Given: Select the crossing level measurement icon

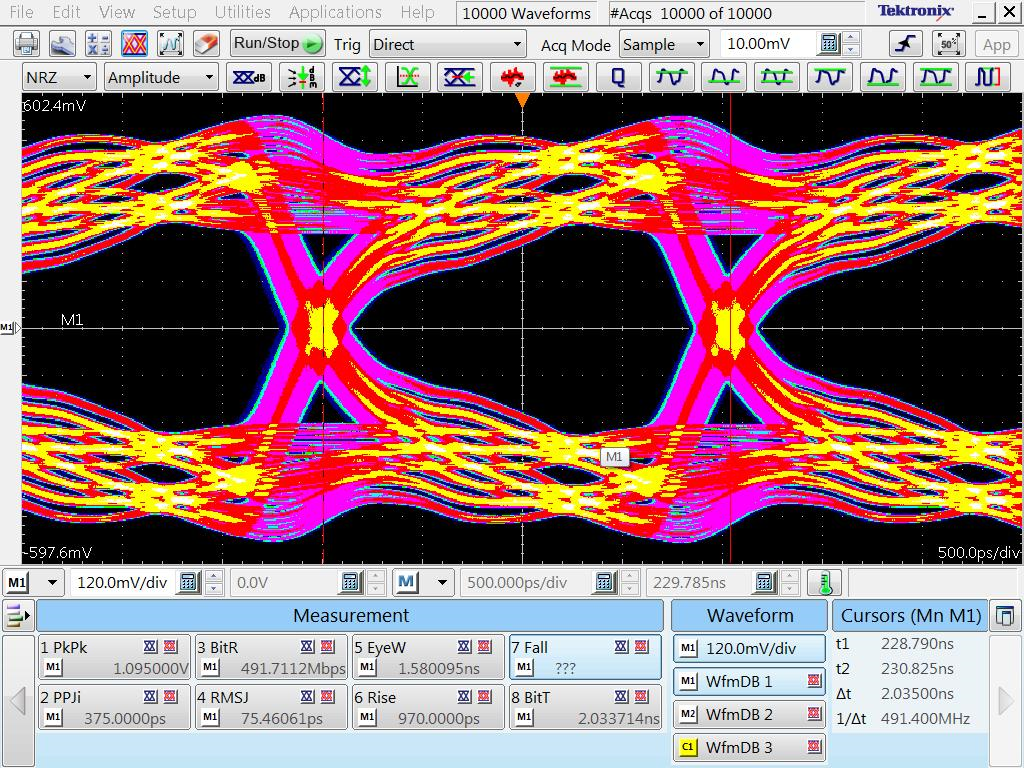Looking at the screenshot, I should pos(408,77).
